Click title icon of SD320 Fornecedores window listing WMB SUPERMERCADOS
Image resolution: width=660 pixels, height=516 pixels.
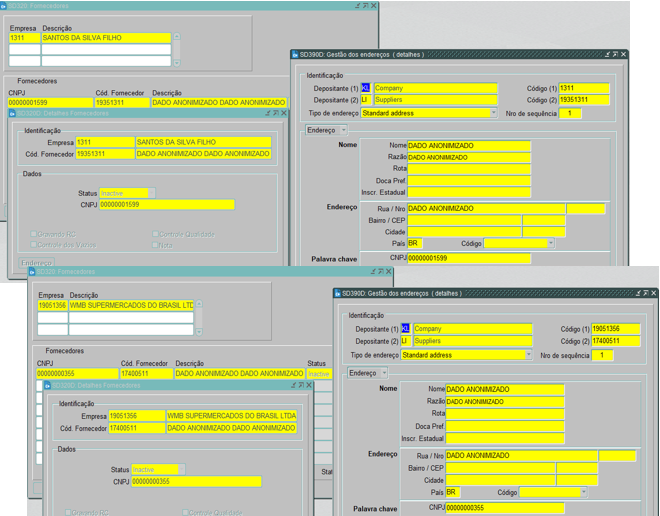pos(32,272)
